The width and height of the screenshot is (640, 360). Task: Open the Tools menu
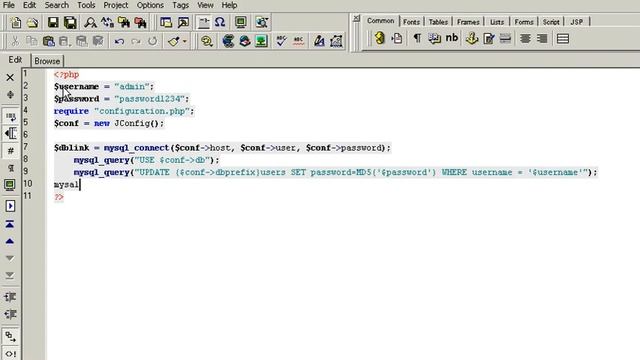[86, 5]
